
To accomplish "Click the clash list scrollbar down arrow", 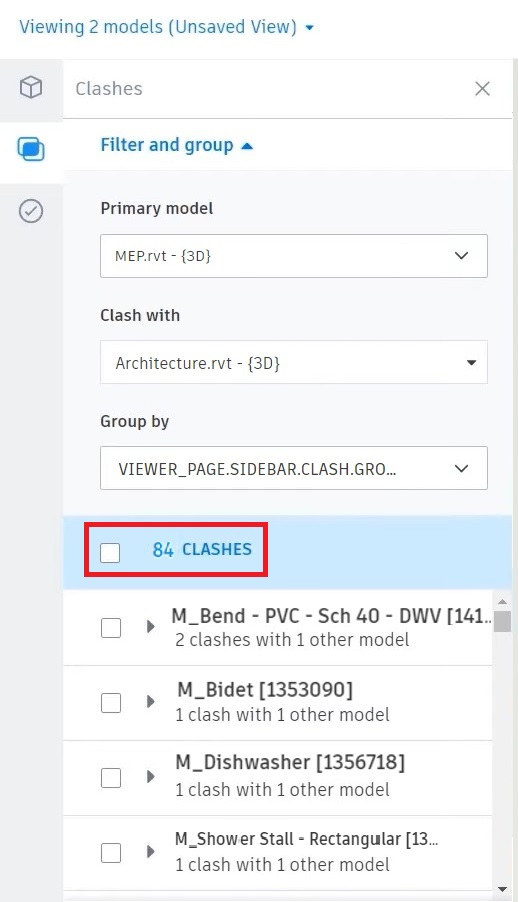I will click(x=502, y=890).
